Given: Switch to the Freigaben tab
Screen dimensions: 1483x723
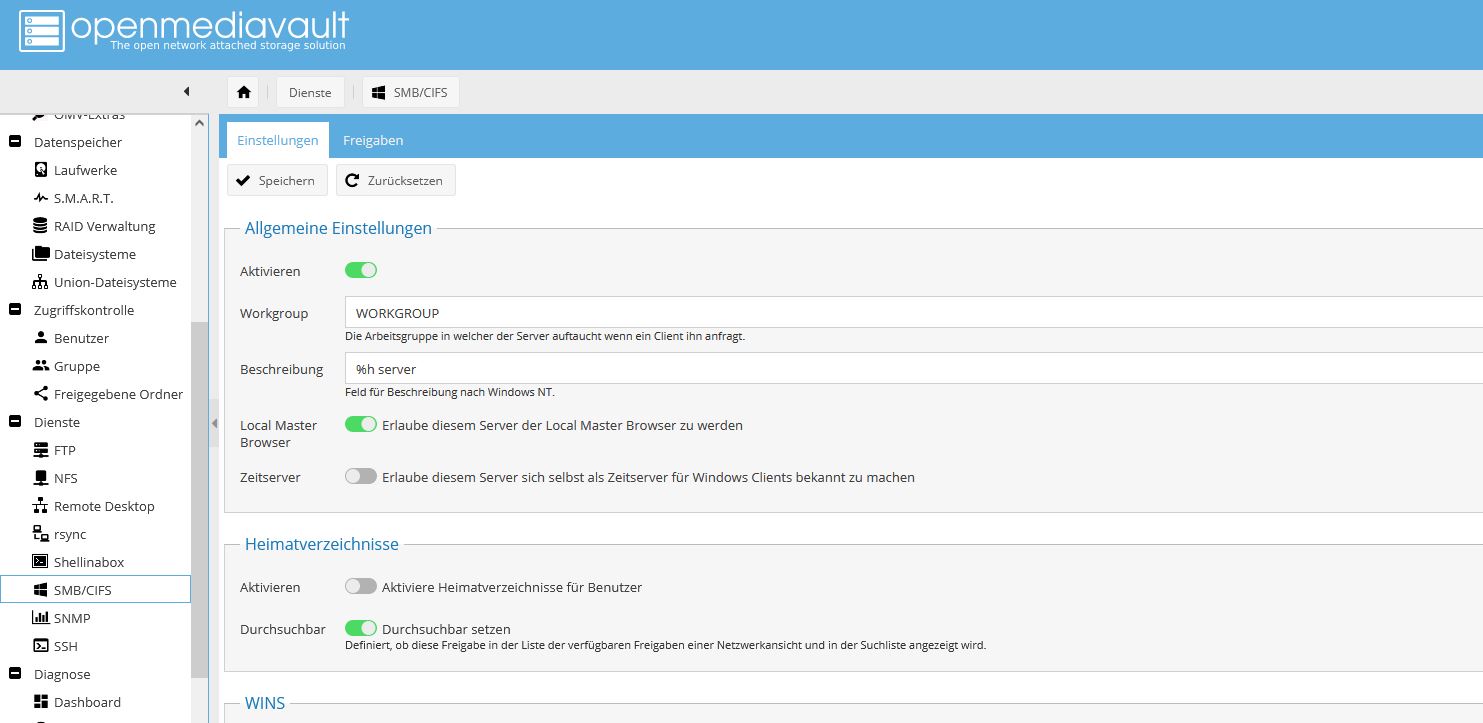Looking at the screenshot, I should [x=373, y=140].
